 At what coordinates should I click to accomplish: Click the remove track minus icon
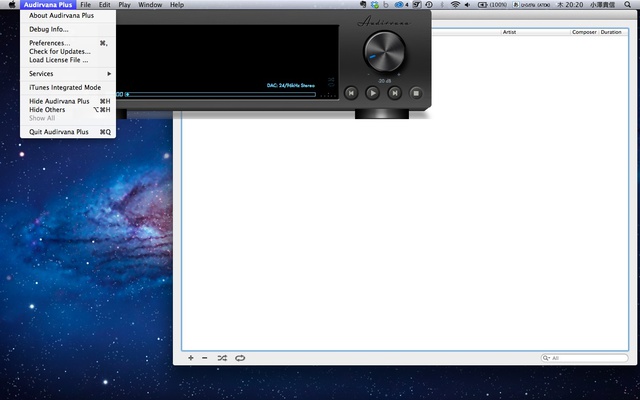[205, 357]
